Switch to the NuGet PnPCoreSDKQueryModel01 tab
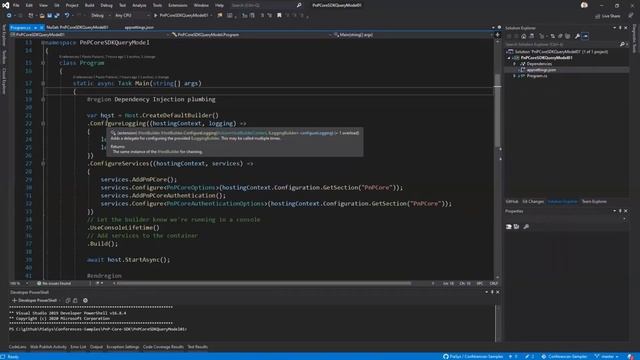 point(77,27)
